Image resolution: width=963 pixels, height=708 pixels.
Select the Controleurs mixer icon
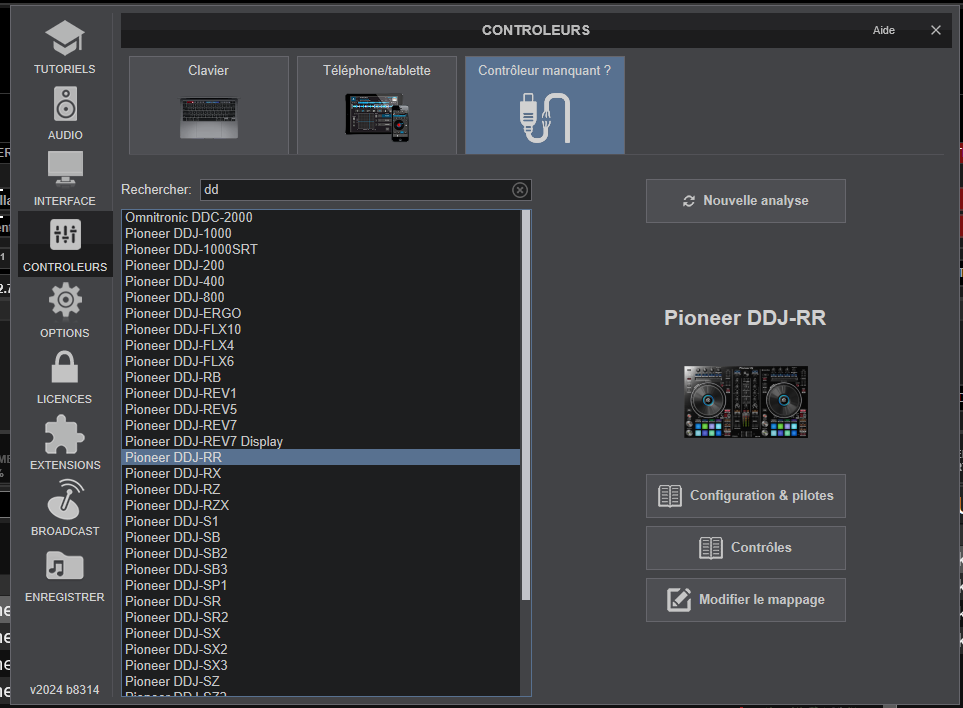[x=64, y=244]
